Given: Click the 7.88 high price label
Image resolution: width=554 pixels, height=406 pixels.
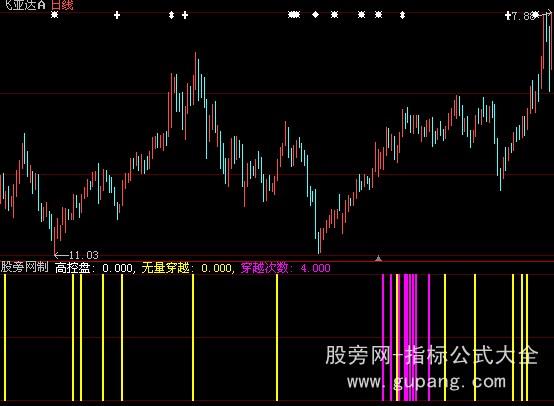Looking at the screenshot, I should tap(523, 16).
